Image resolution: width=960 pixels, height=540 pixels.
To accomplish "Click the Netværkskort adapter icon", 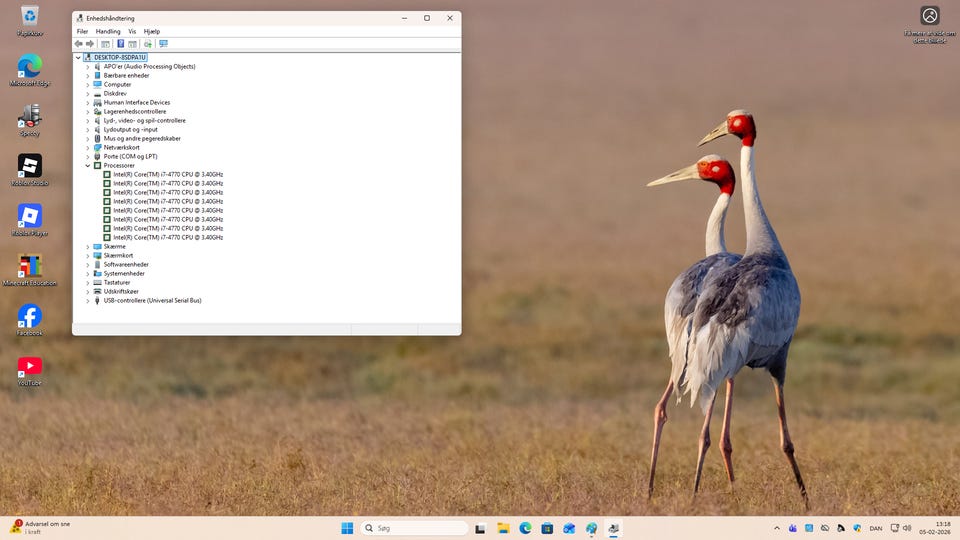I will pos(97,148).
